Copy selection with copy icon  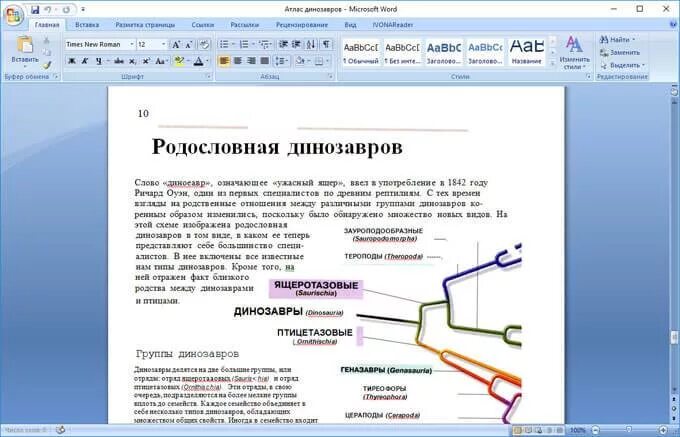coord(47,52)
